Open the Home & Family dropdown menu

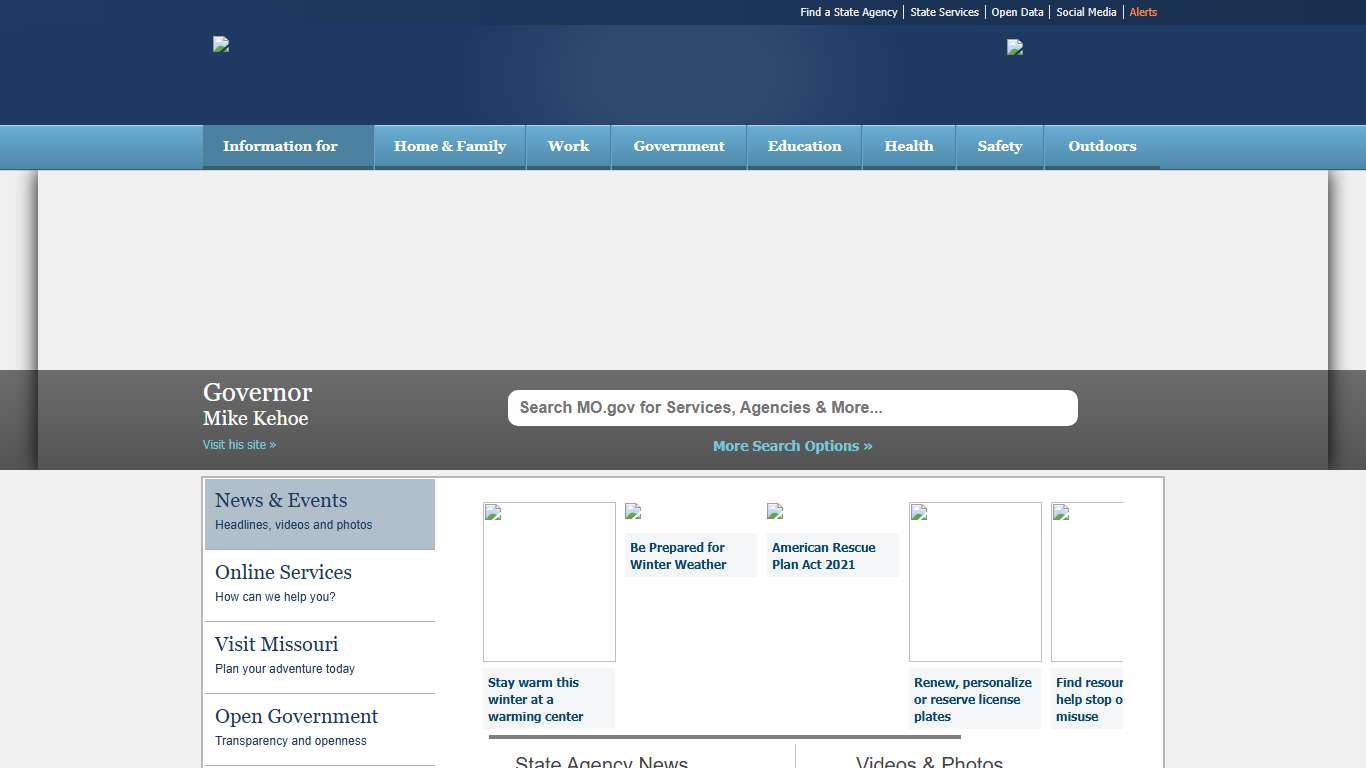(x=450, y=146)
